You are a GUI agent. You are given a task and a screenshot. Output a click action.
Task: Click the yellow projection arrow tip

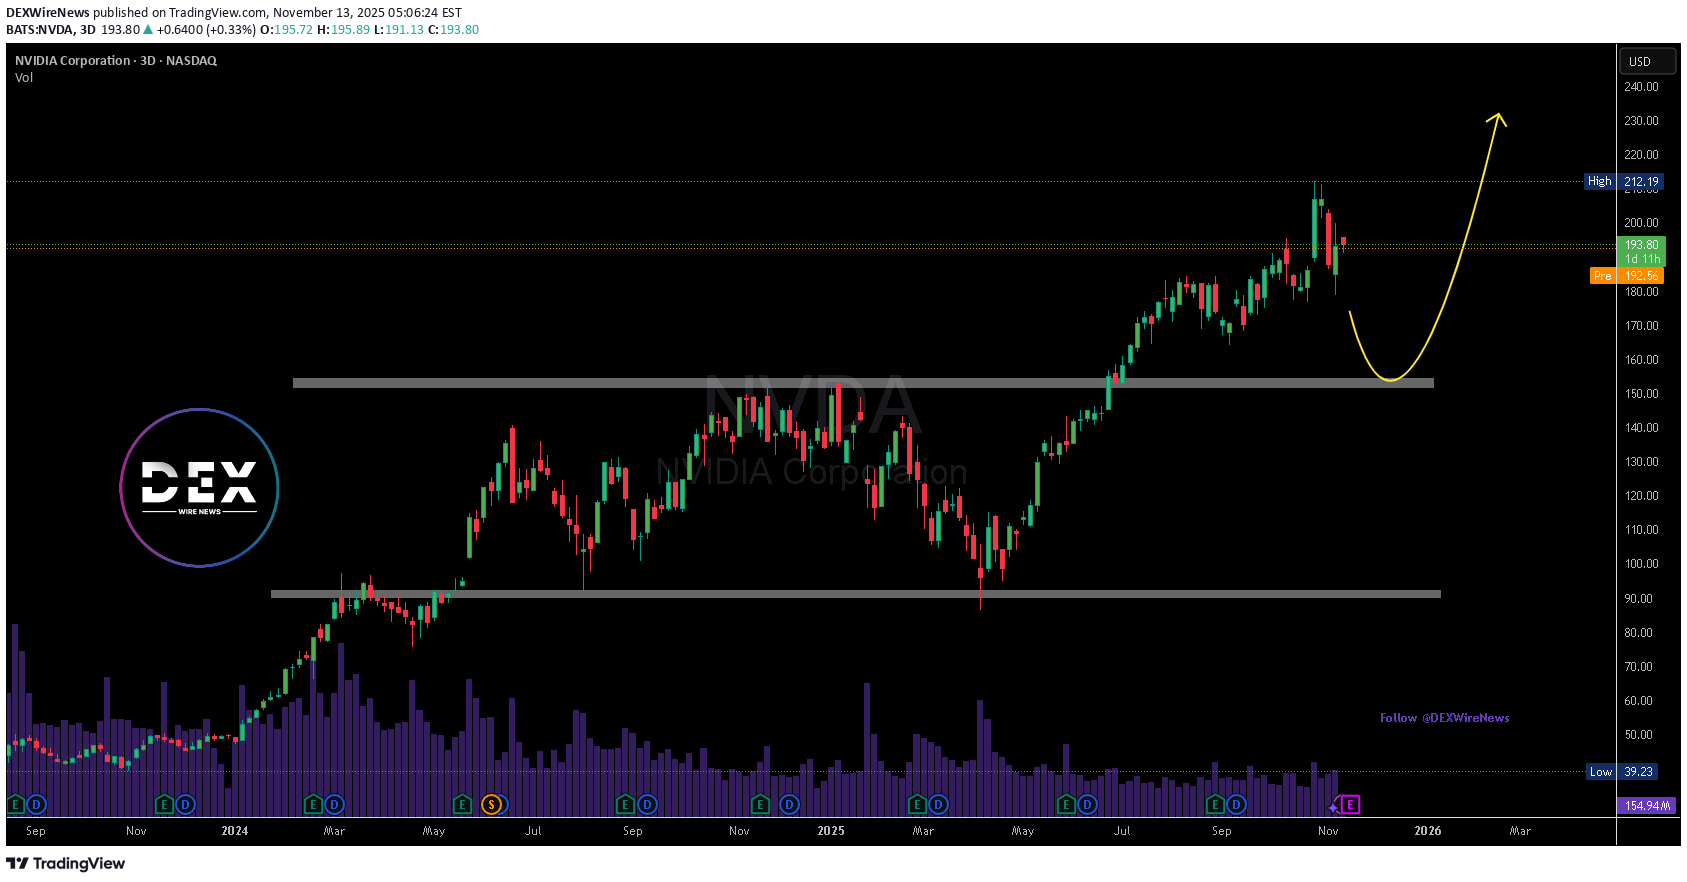[x=1497, y=117]
